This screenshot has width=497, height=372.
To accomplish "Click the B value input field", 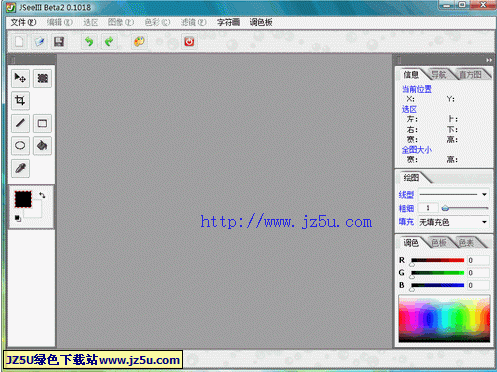I will coord(478,285).
